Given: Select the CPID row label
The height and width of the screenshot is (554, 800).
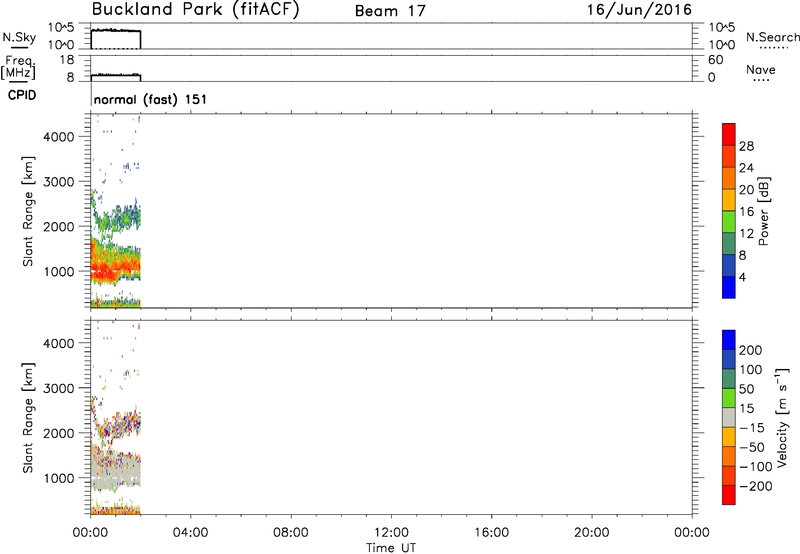Looking at the screenshot, I should tap(22, 95).
